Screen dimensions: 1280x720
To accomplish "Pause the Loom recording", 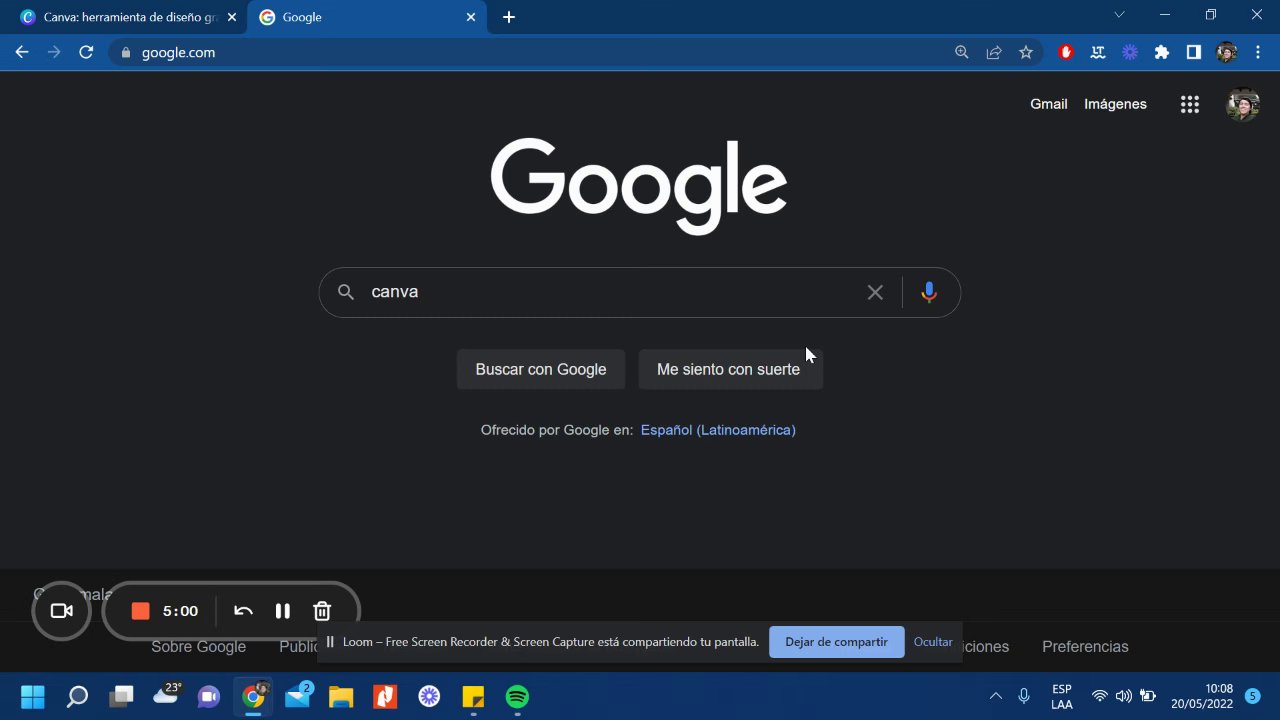I will [283, 611].
